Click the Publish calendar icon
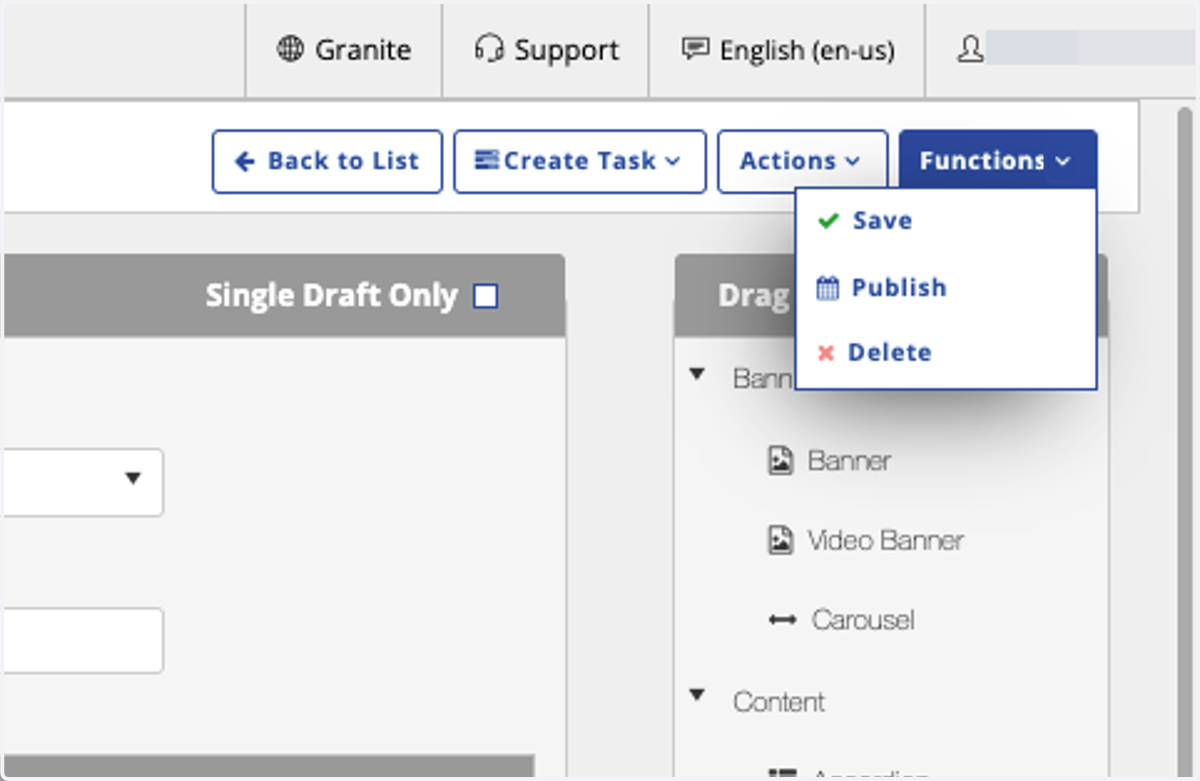Viewport: 1200px width, 781px height. pos(827,288)
